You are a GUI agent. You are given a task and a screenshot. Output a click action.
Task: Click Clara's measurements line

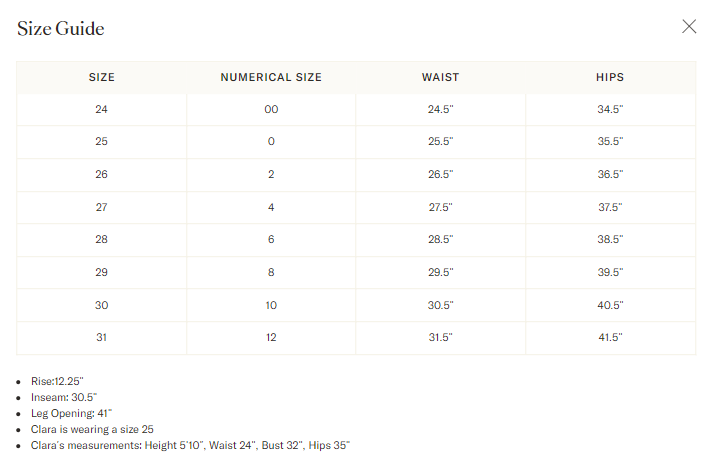coord(190,445)
